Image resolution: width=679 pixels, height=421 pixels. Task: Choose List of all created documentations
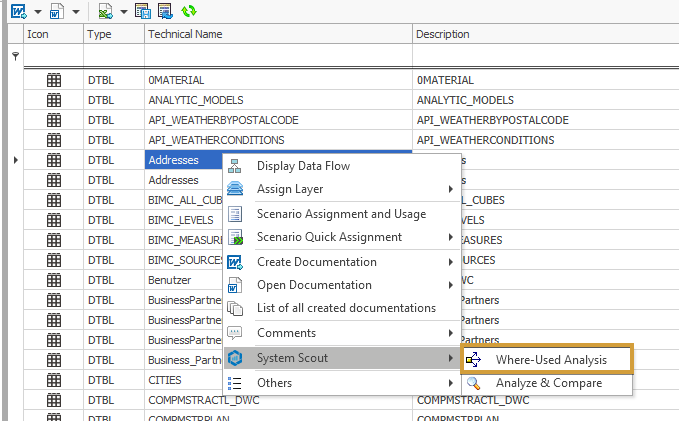coord(345,308)
